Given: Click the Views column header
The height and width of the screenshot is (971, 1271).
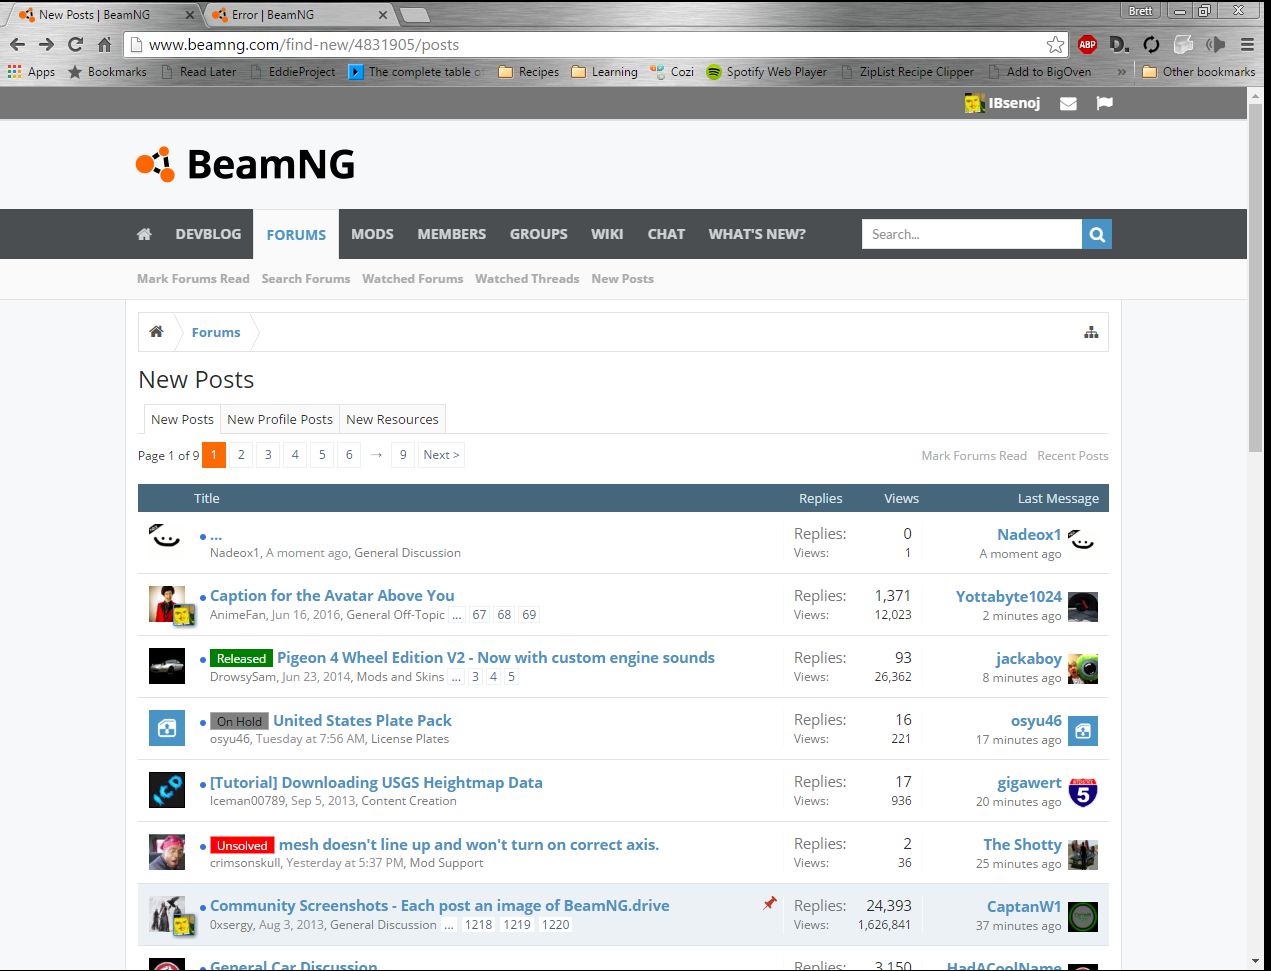Looking at the screenshot, I should click(901, 498).
